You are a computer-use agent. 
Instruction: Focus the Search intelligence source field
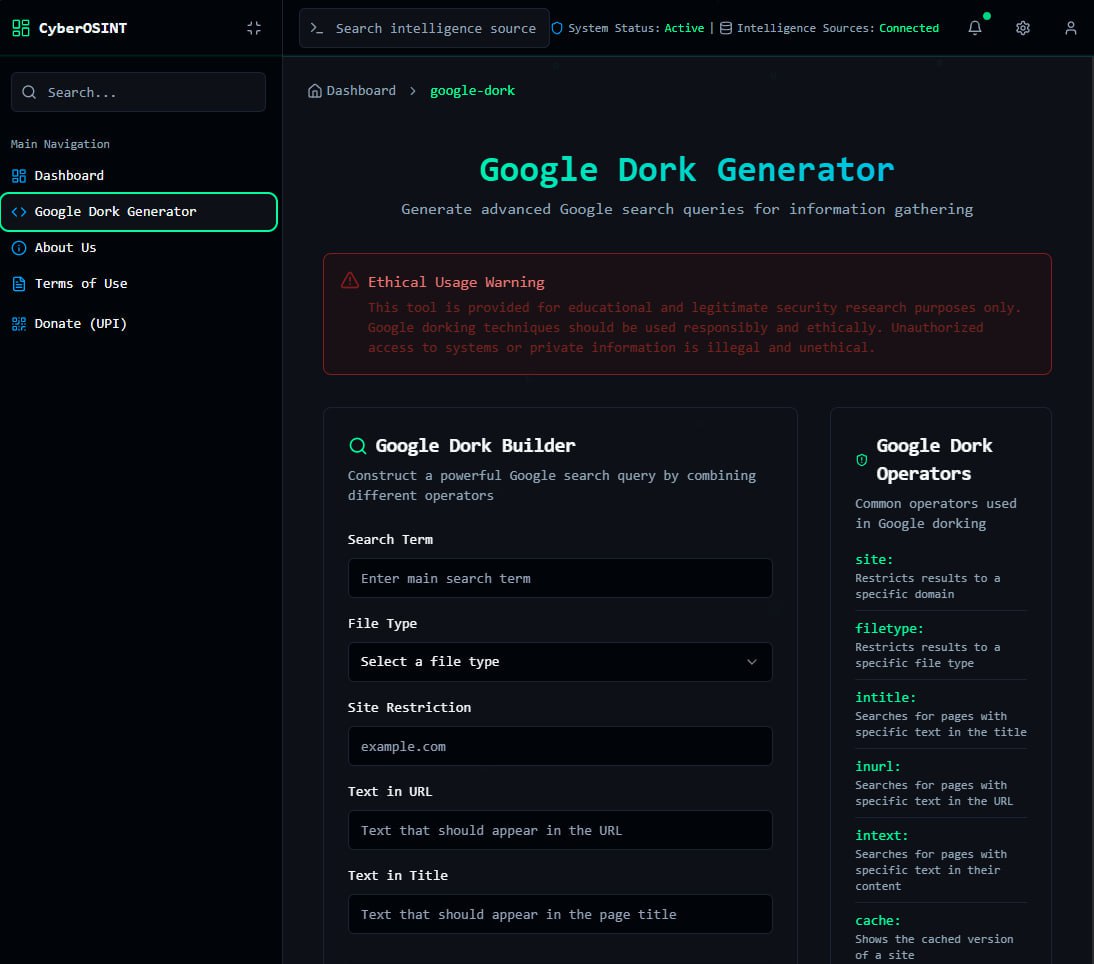point(424,28)
